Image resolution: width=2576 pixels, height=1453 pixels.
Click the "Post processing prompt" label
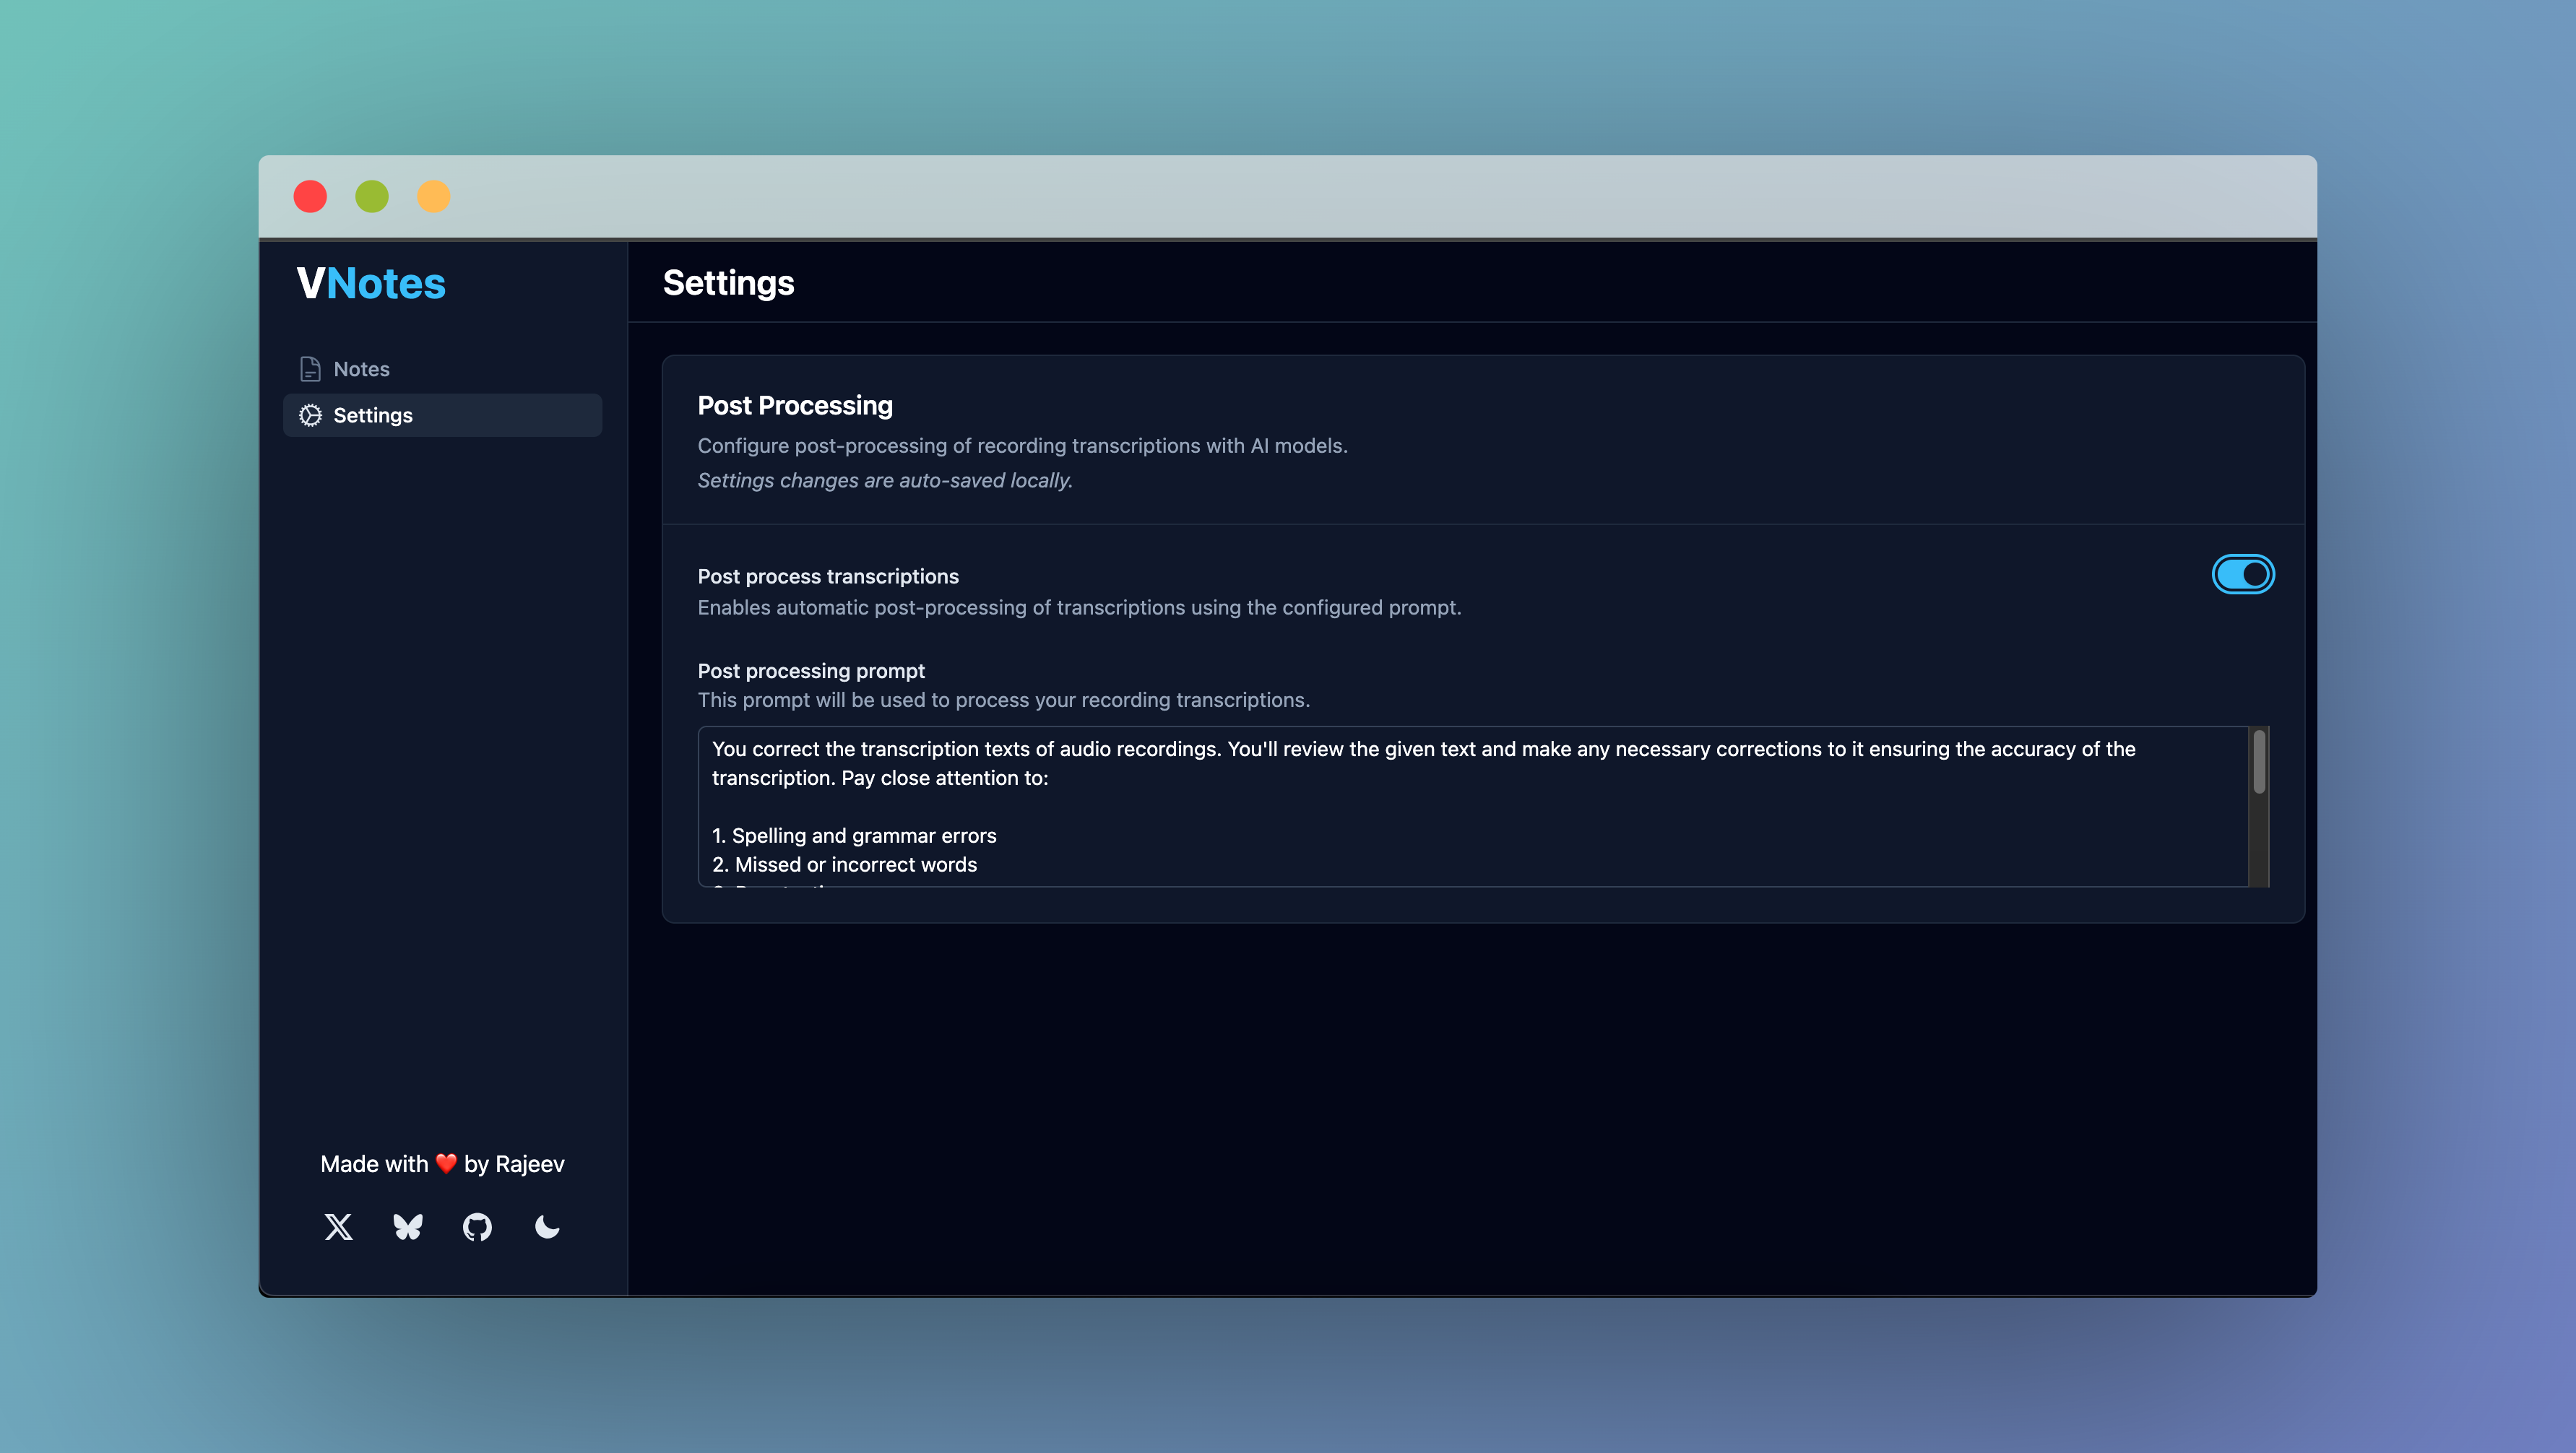810,671
